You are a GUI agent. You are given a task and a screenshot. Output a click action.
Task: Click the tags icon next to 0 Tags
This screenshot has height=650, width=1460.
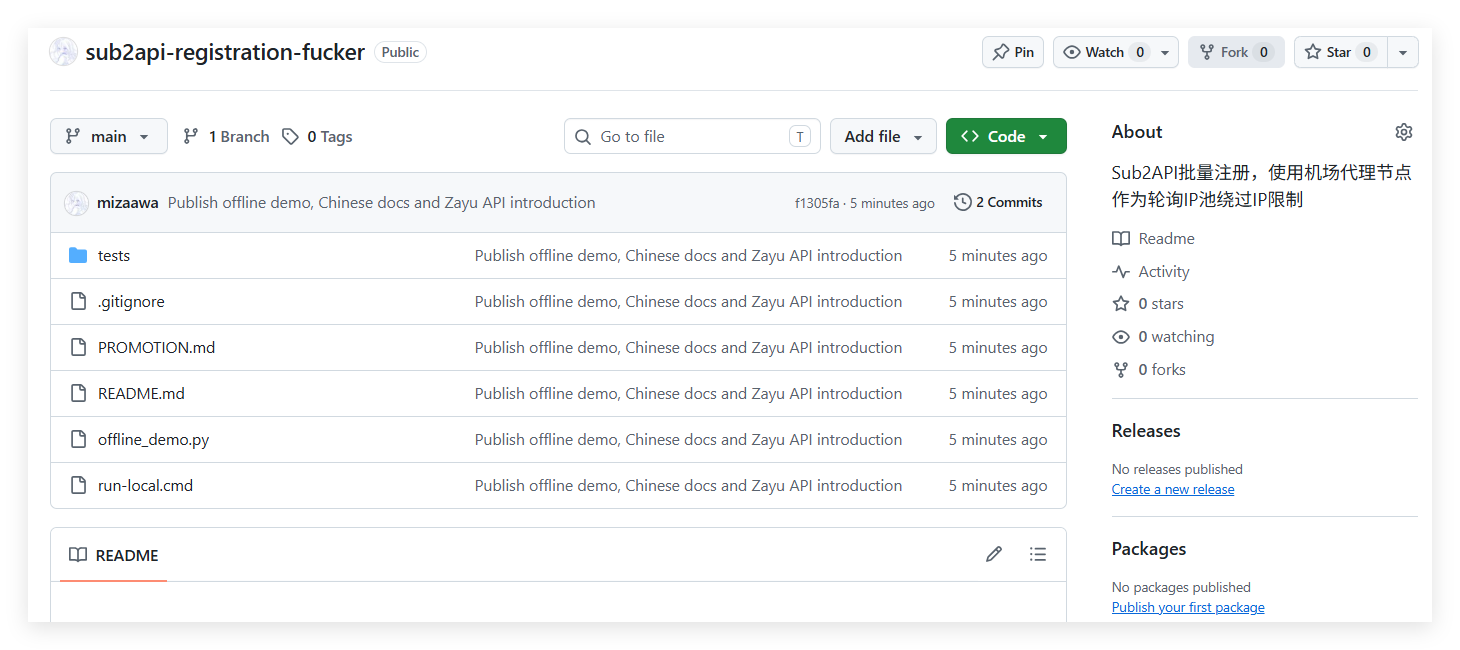tap(290, 137)
